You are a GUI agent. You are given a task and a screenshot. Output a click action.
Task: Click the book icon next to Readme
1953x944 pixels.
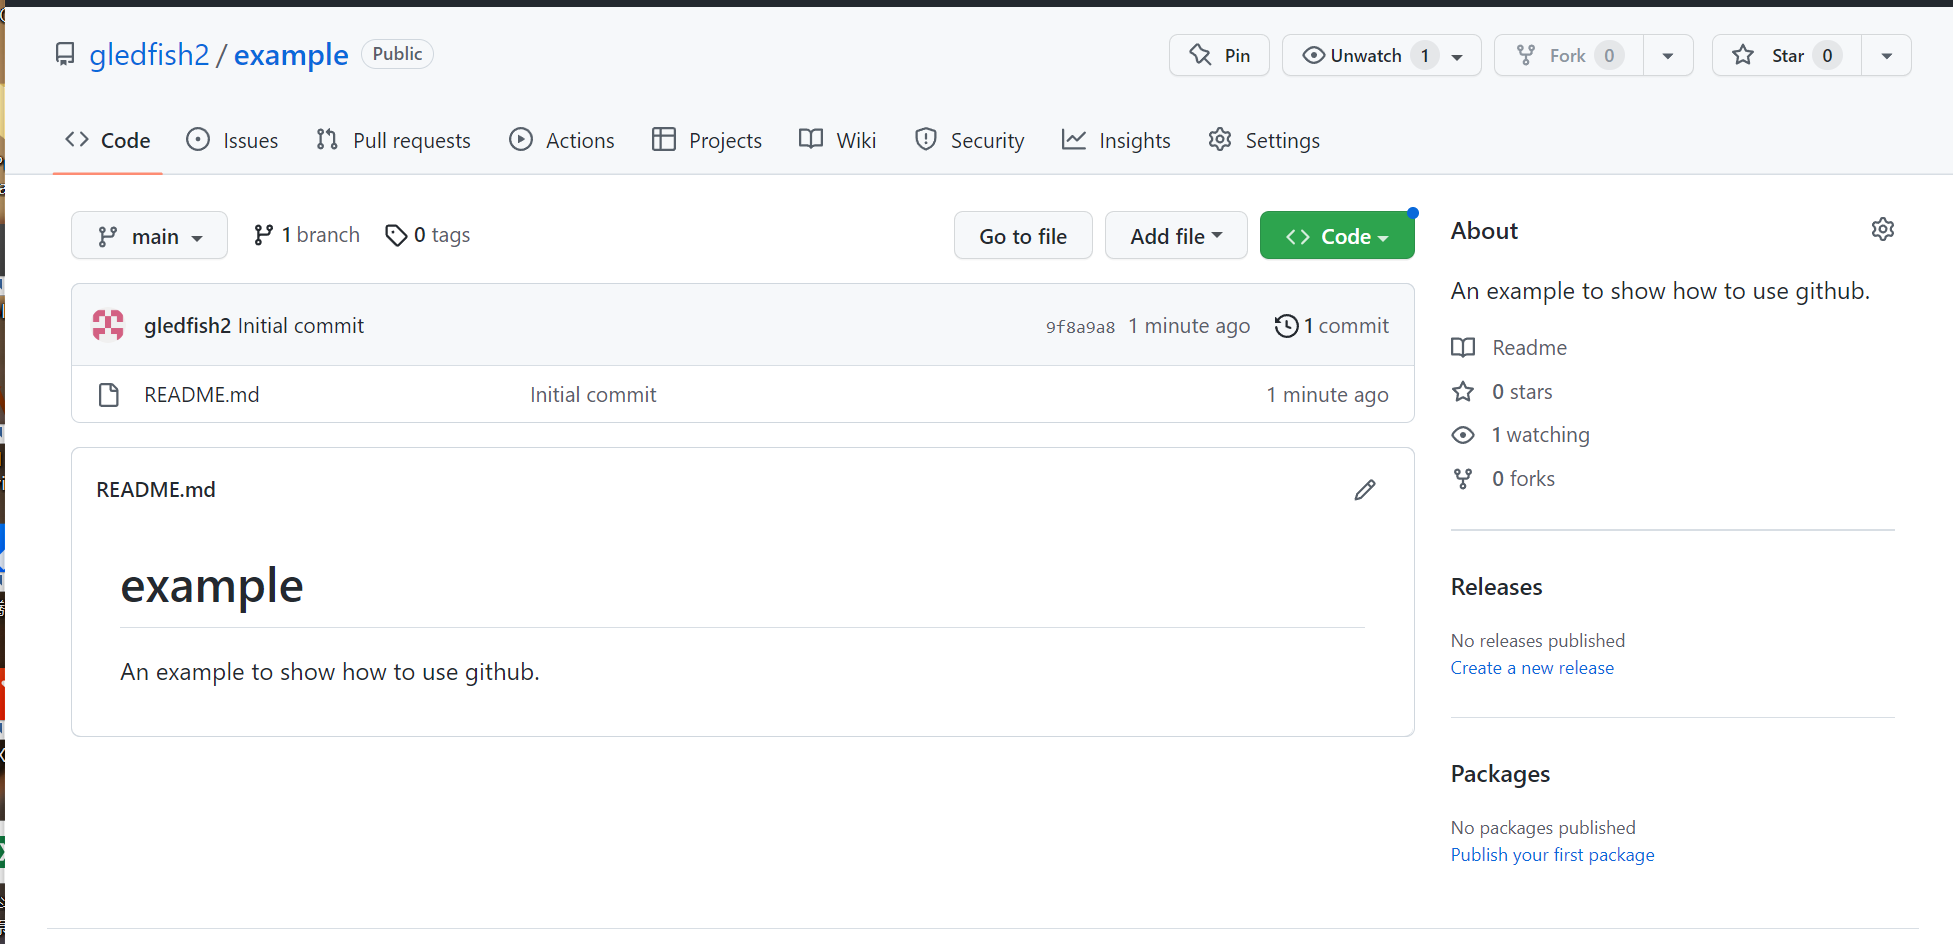1463,348
